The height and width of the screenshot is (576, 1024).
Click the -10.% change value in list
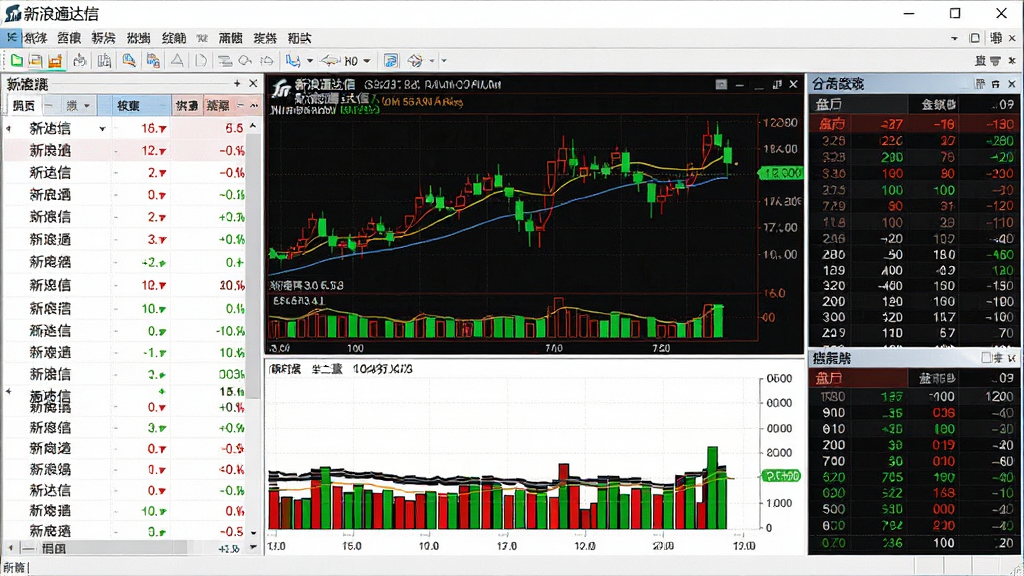pos(231,331)
